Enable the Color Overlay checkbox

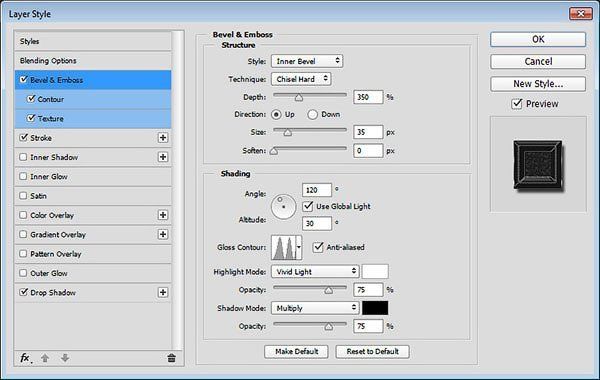point(23,215)
